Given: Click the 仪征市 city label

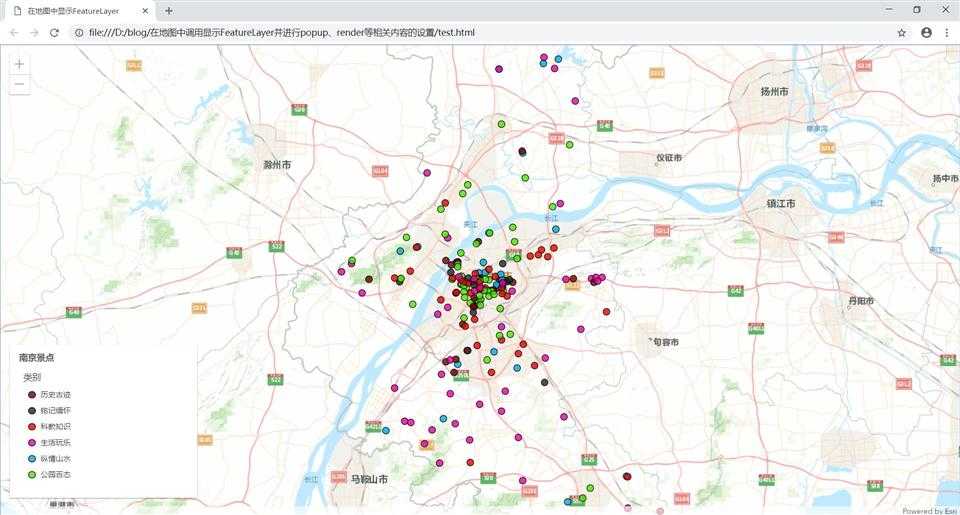Looking at the screenshot, I should (x=669, y=157).
